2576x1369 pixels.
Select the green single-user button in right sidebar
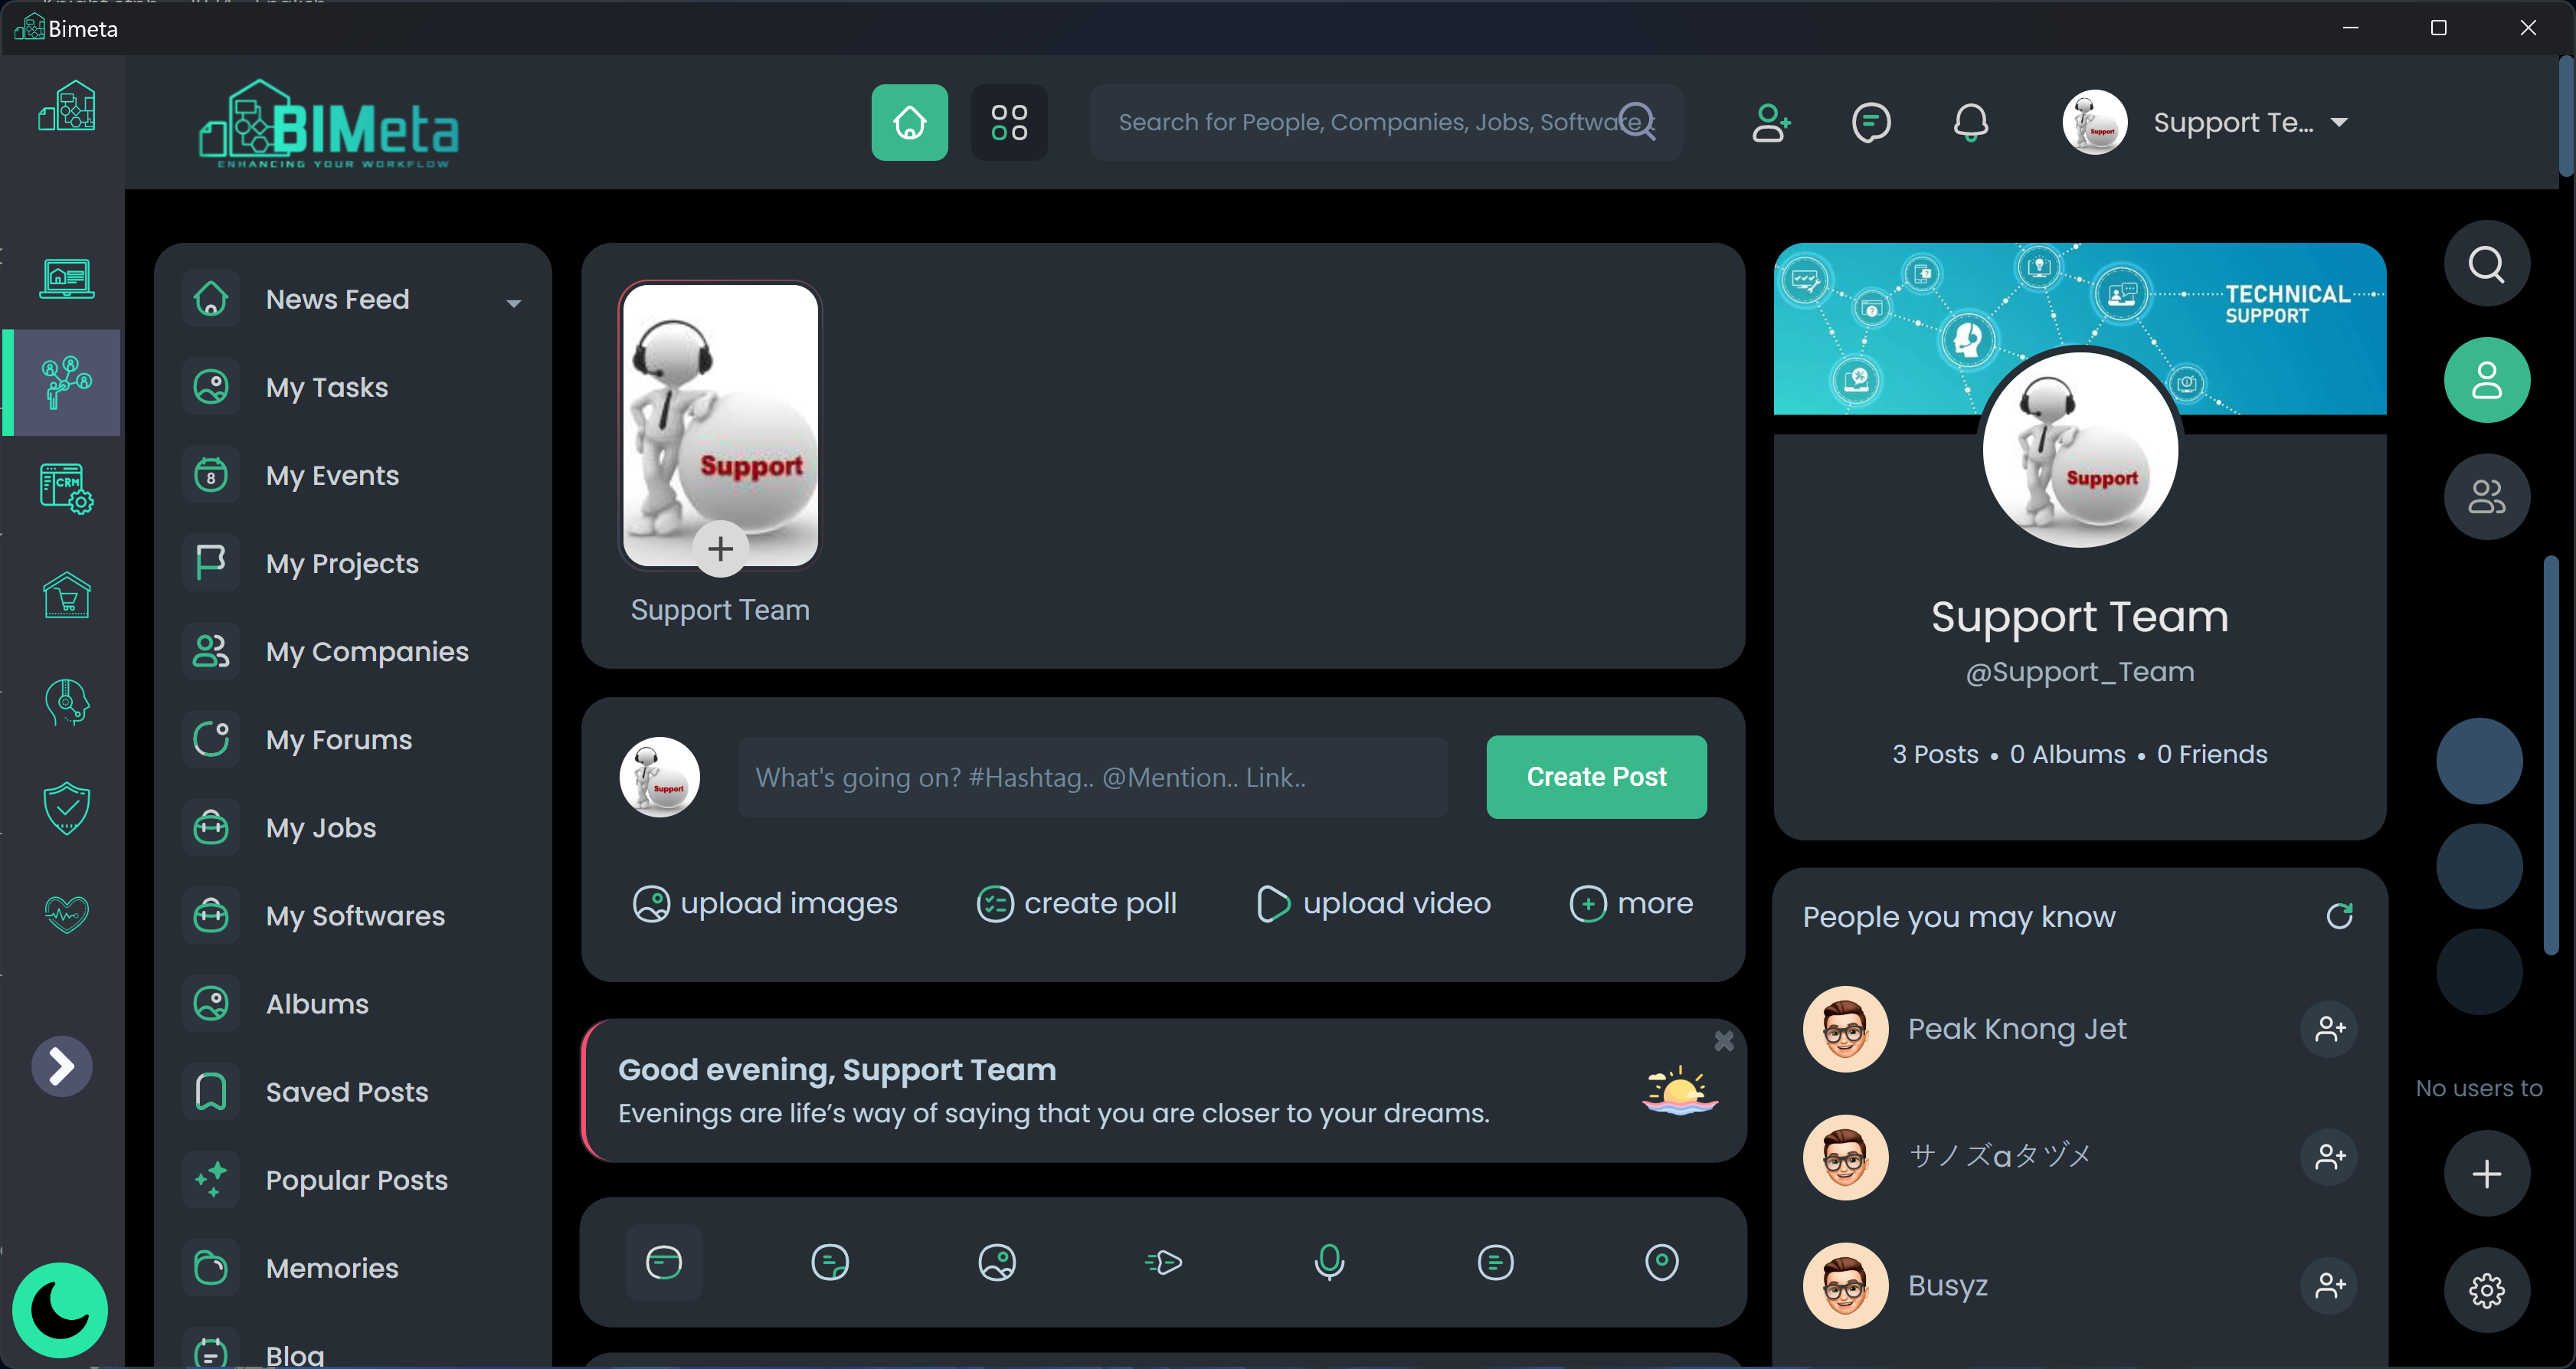tap(2486, 380)
